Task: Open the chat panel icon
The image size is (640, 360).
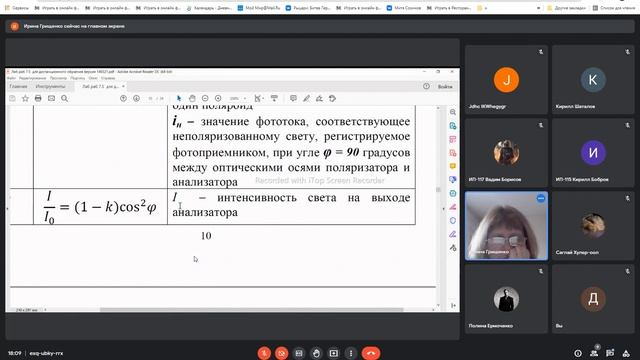Action: [610, 353]
